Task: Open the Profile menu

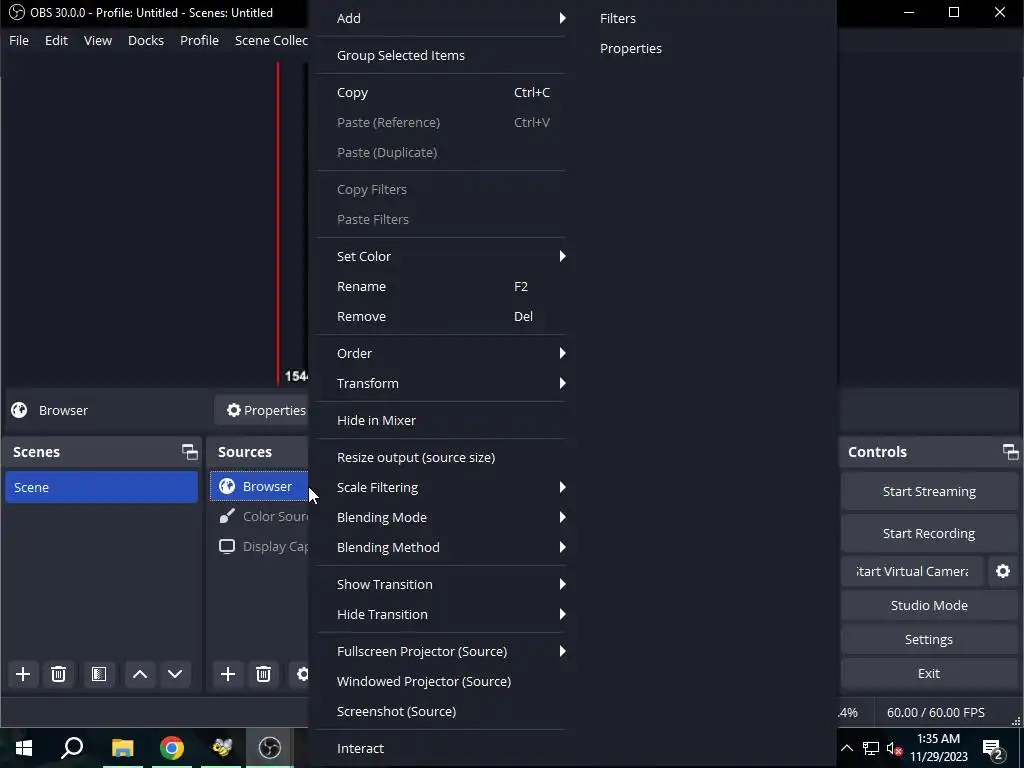Action: click(199, 40)
